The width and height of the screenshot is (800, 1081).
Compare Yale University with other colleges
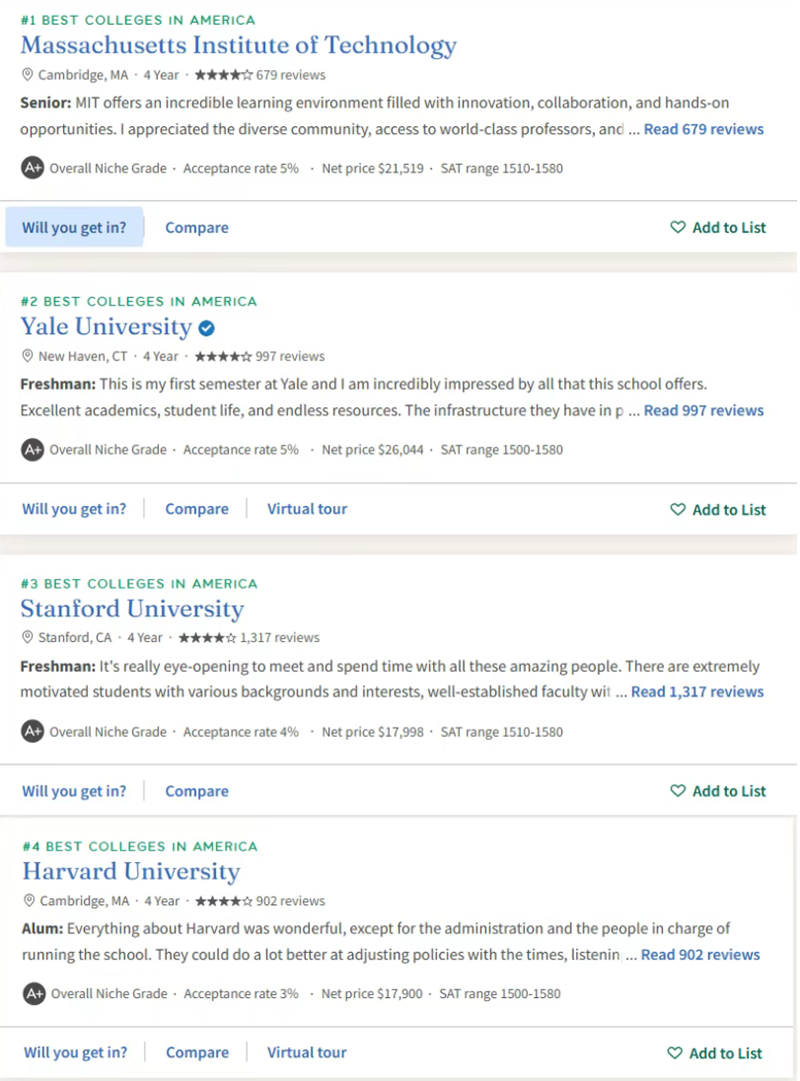(197, 509)
